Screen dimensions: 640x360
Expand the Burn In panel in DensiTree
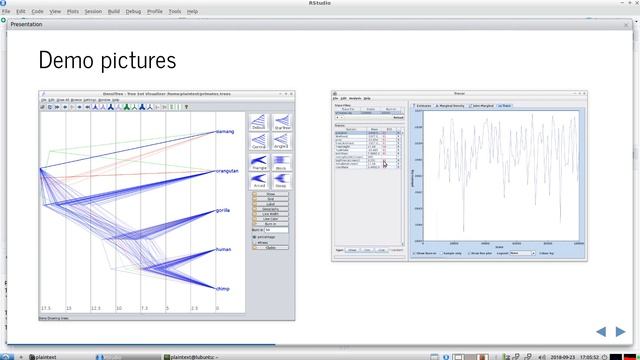coord(270,224)
